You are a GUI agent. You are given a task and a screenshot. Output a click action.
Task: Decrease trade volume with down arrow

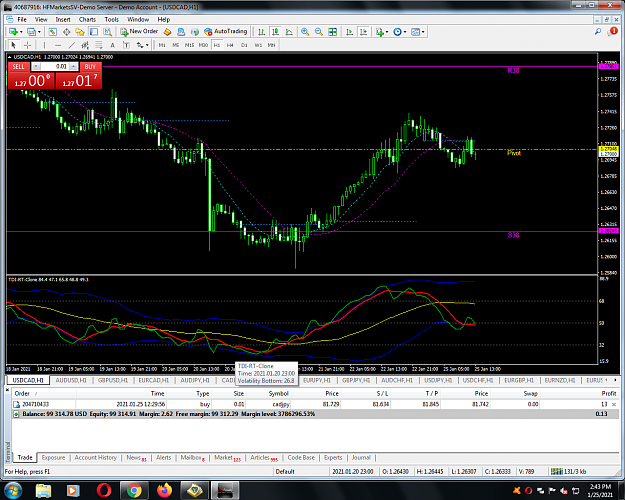click(x=36, y=67)
